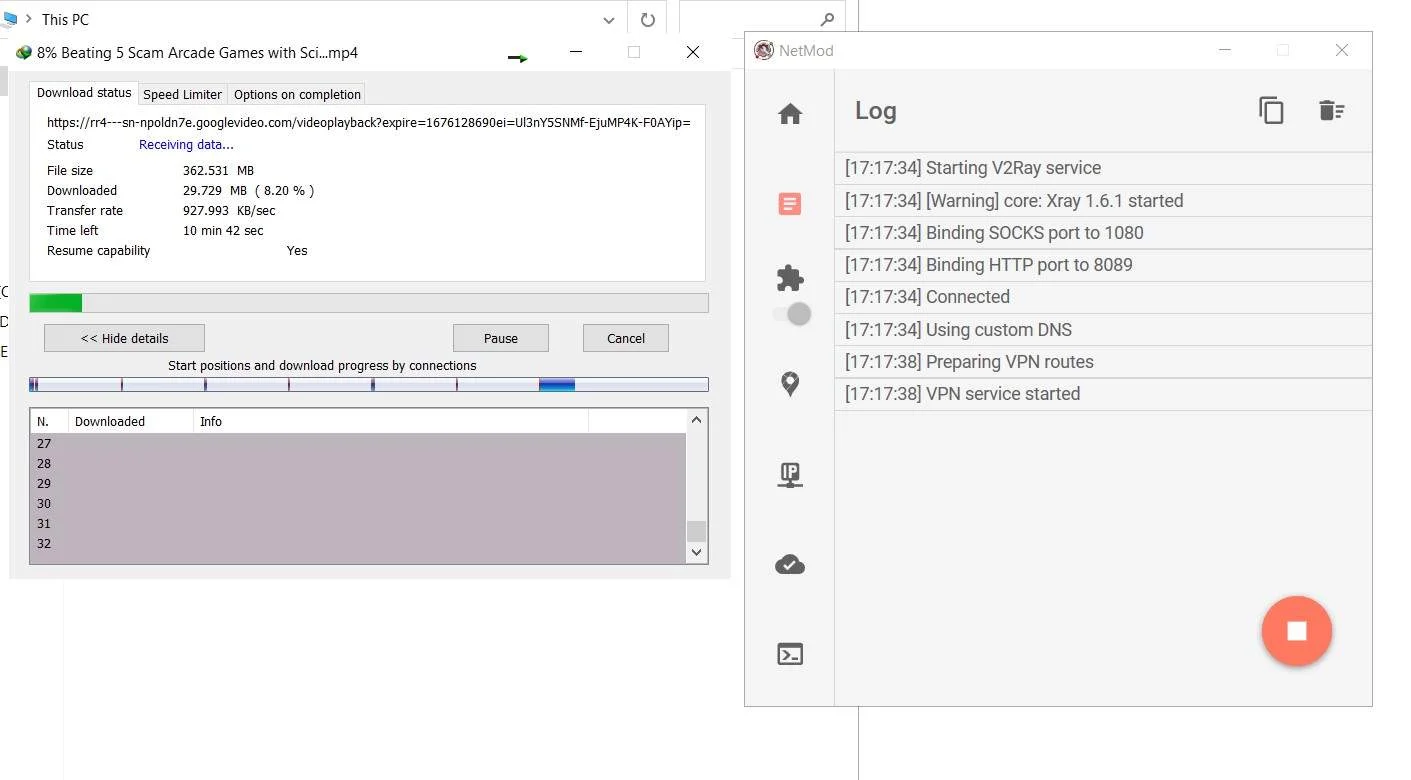Open the plugins puzzle icon in NetMod
This screenshot has height=780, width=1411.
tap(790, 277)
